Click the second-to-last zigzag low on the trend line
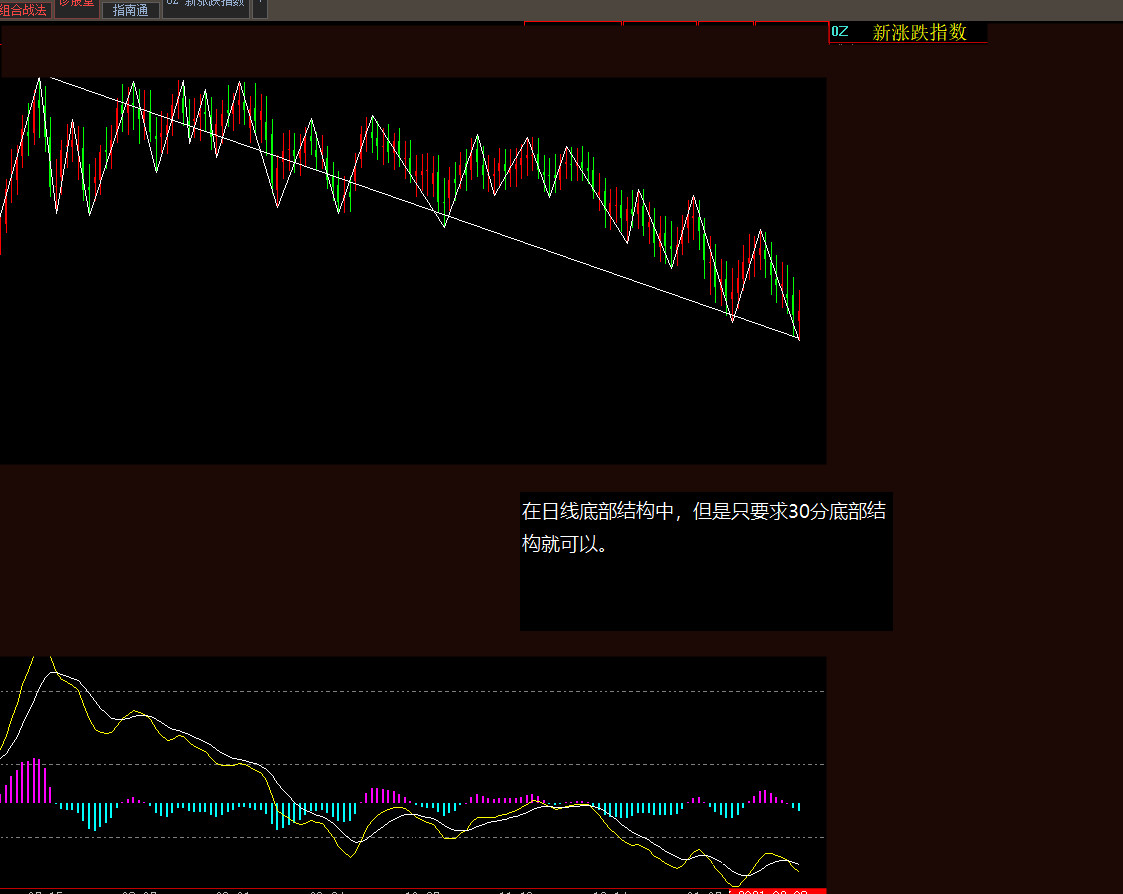1123x894 pixels. pyautogui.click(x=732, y=321)
